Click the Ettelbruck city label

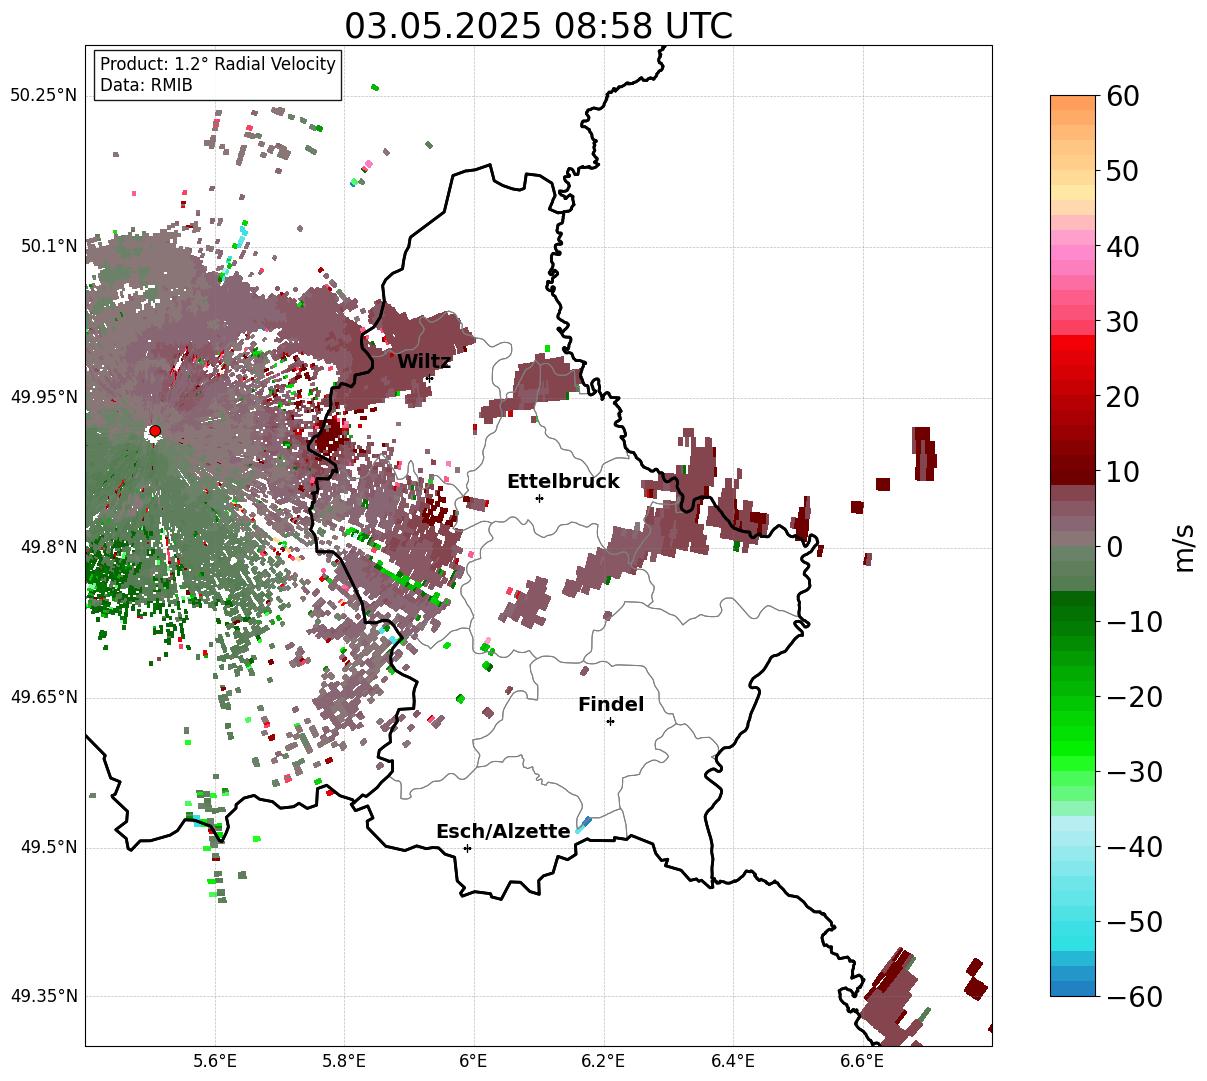[563, 482]
